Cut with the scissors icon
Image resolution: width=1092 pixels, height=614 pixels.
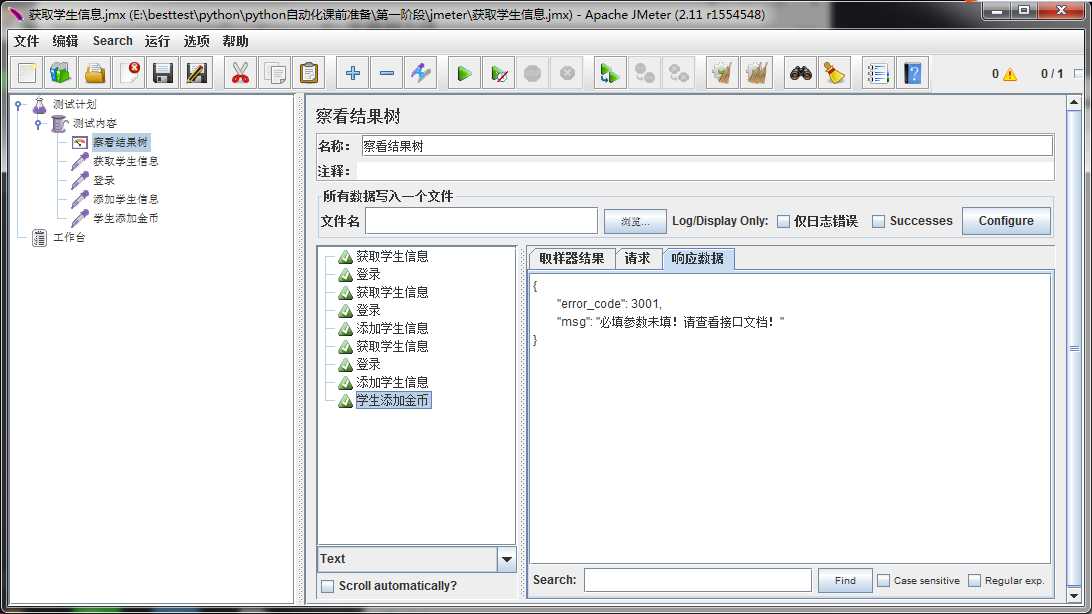coord(240,73)
